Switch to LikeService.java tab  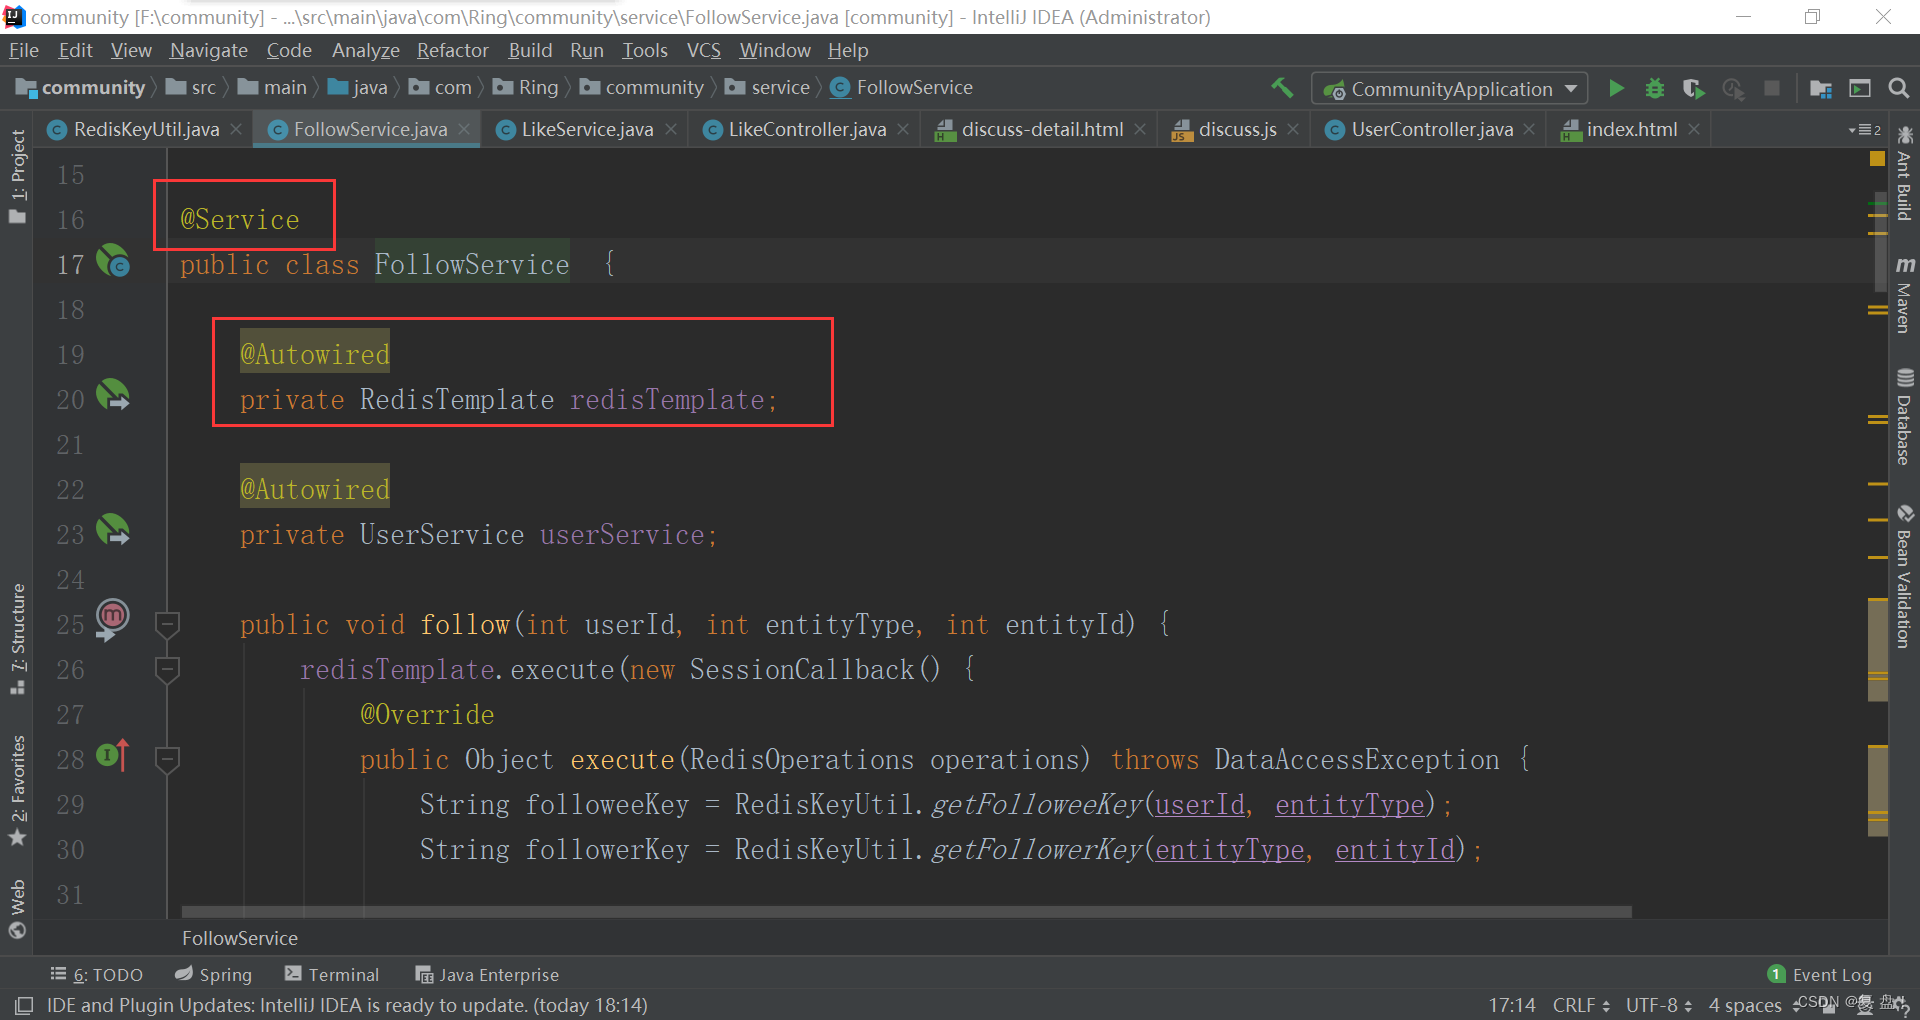coord(587,129)
